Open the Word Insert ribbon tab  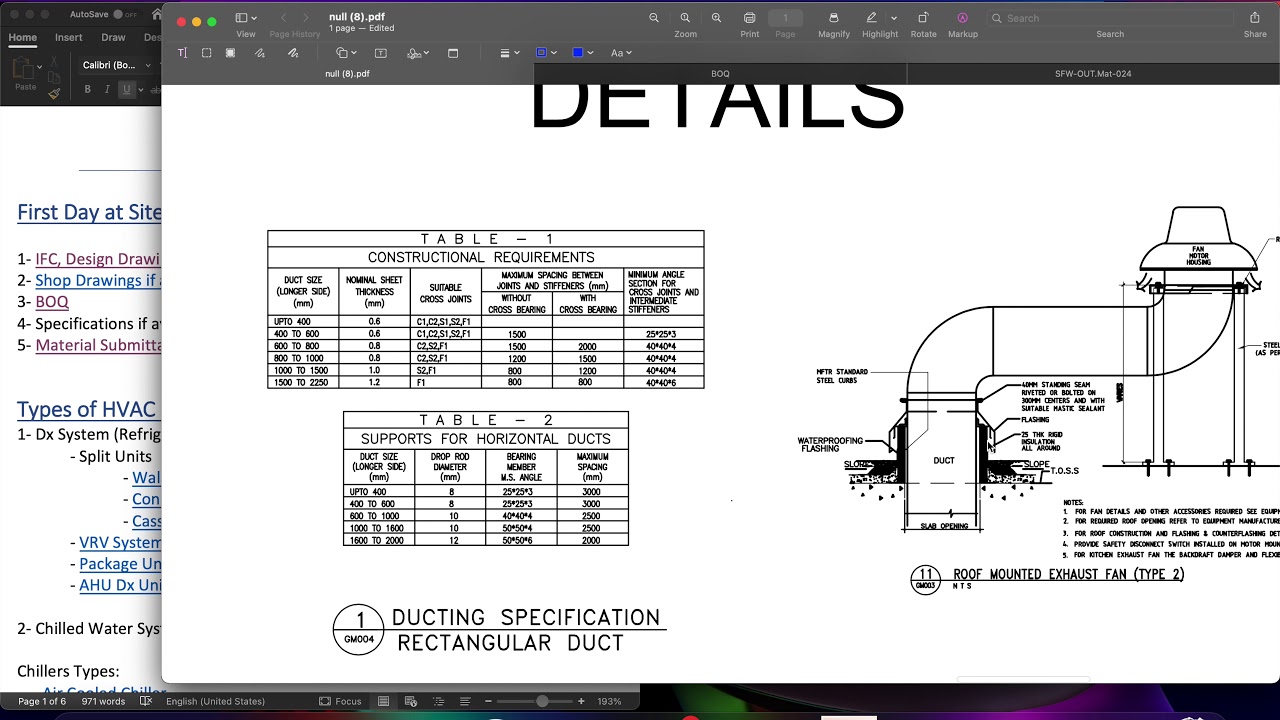tap(69, 37)
